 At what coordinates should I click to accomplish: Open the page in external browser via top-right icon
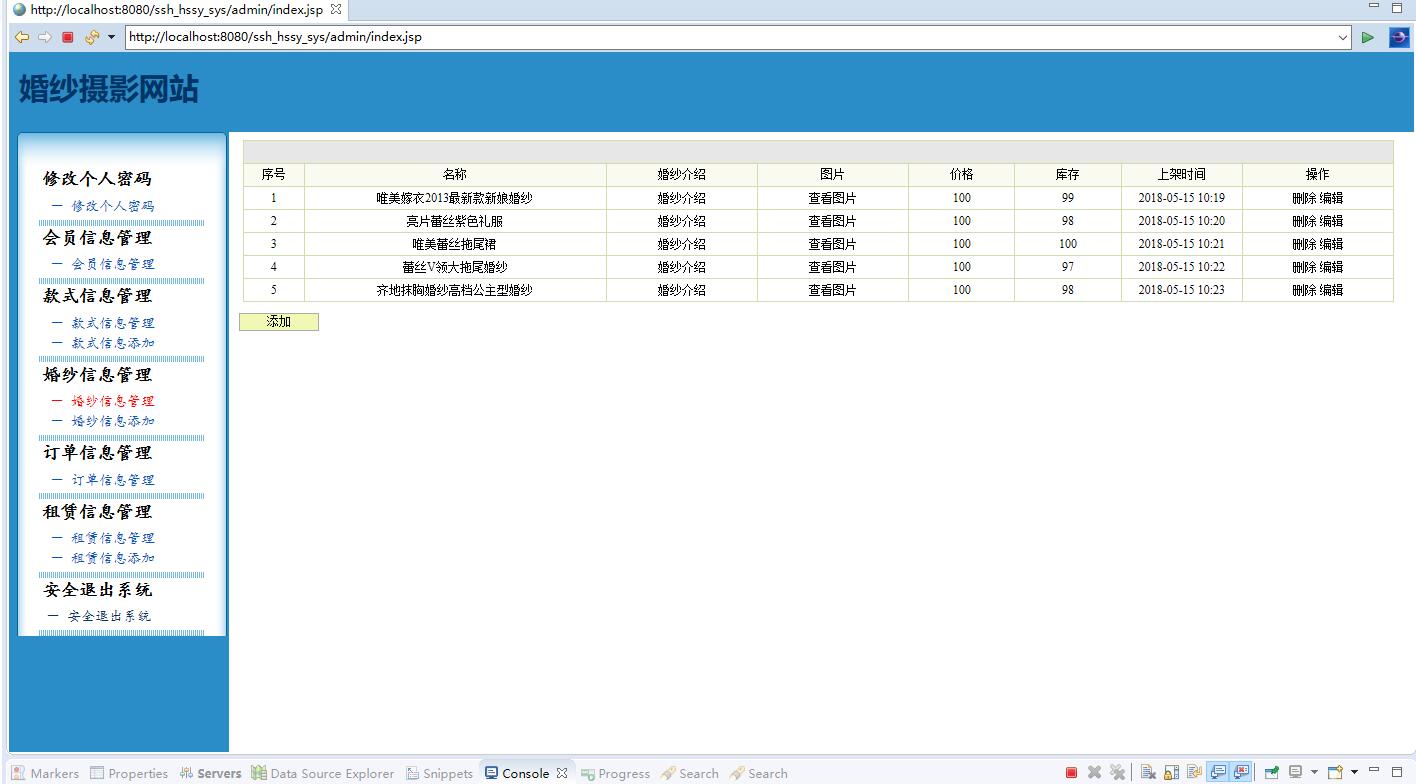click(1398, 36)
